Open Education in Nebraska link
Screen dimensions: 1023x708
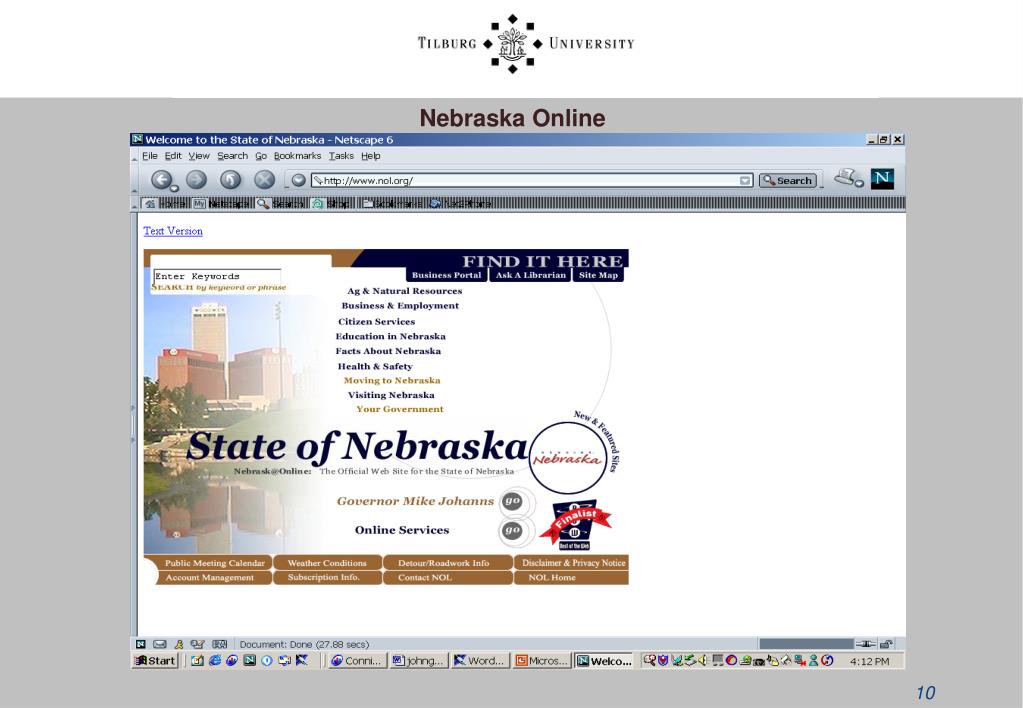coord(390,337)
